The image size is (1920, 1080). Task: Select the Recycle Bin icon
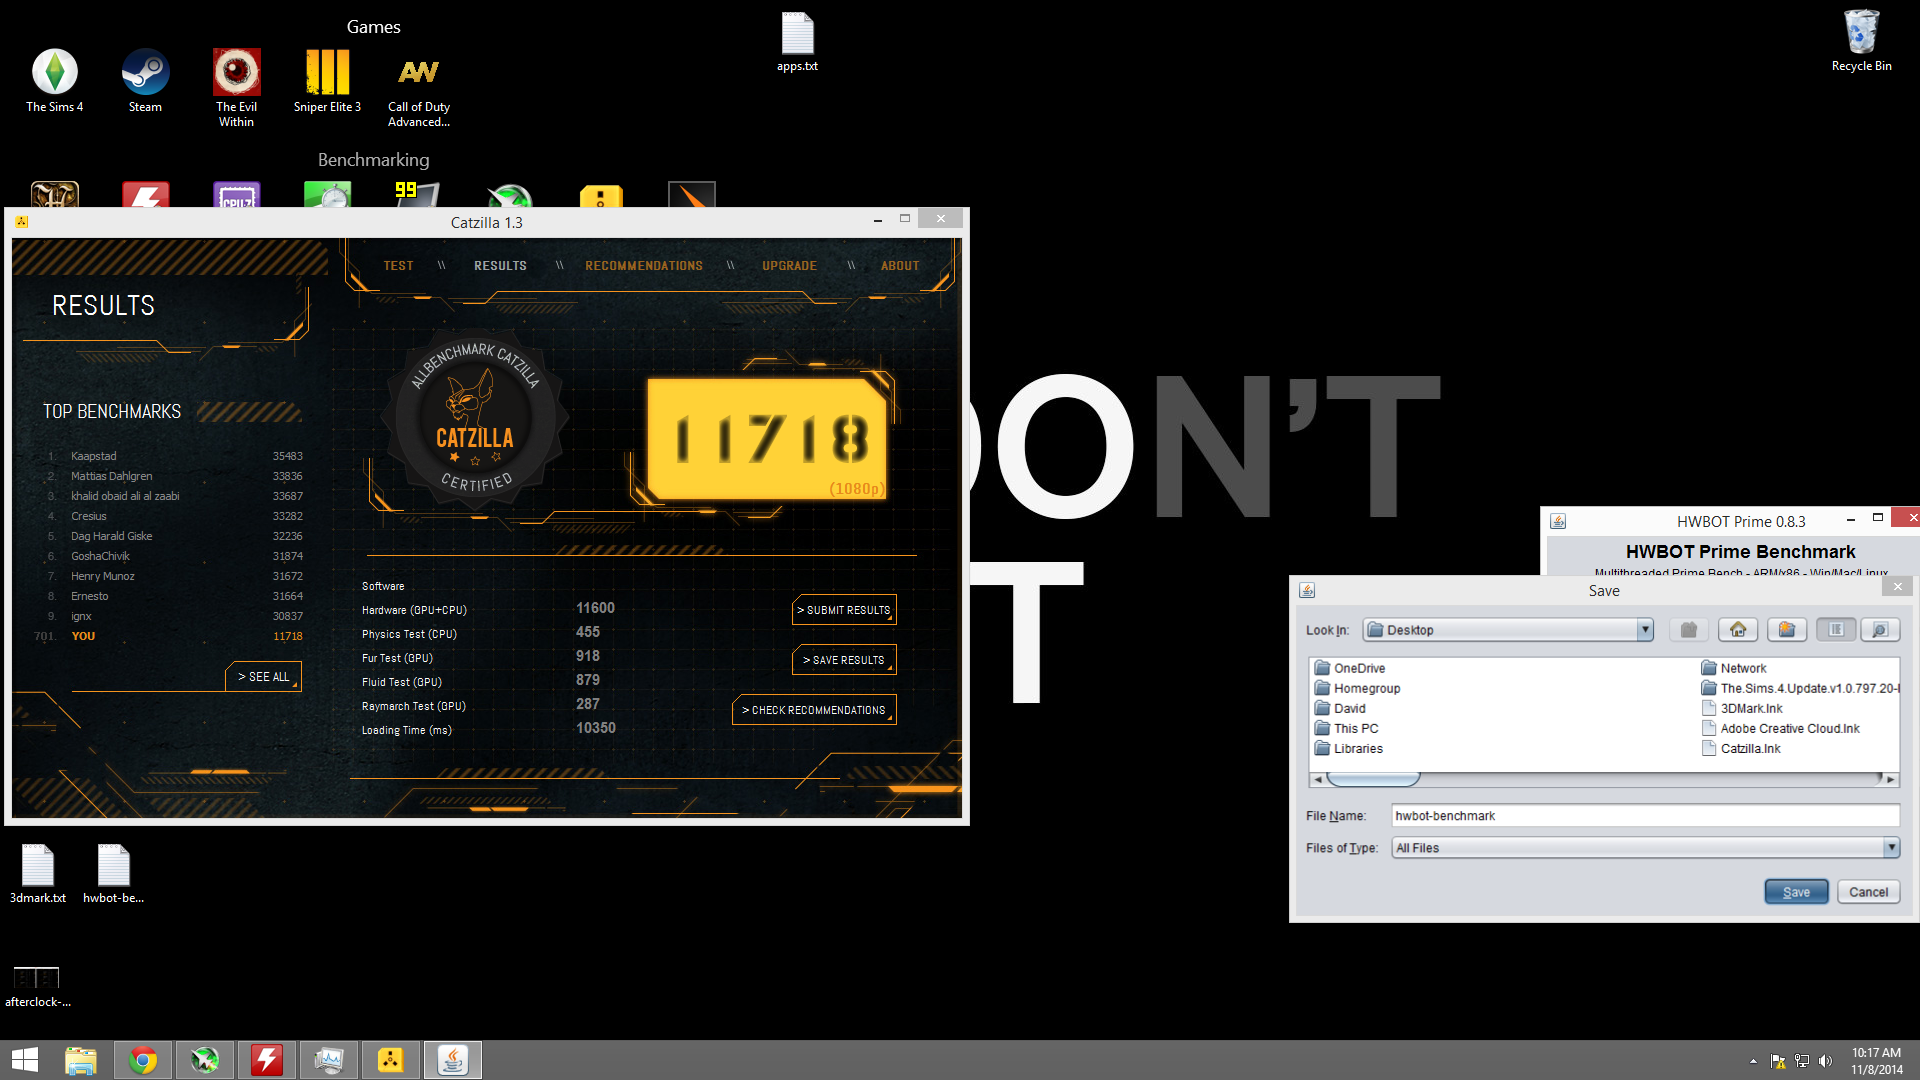tap(1861, 41)
